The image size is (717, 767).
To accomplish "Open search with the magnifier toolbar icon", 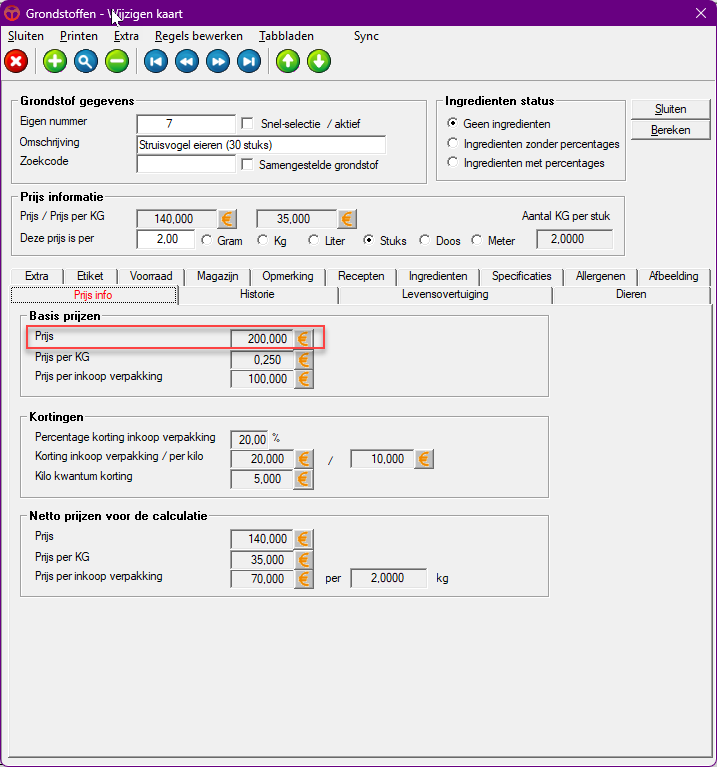I will pos(86,61).
